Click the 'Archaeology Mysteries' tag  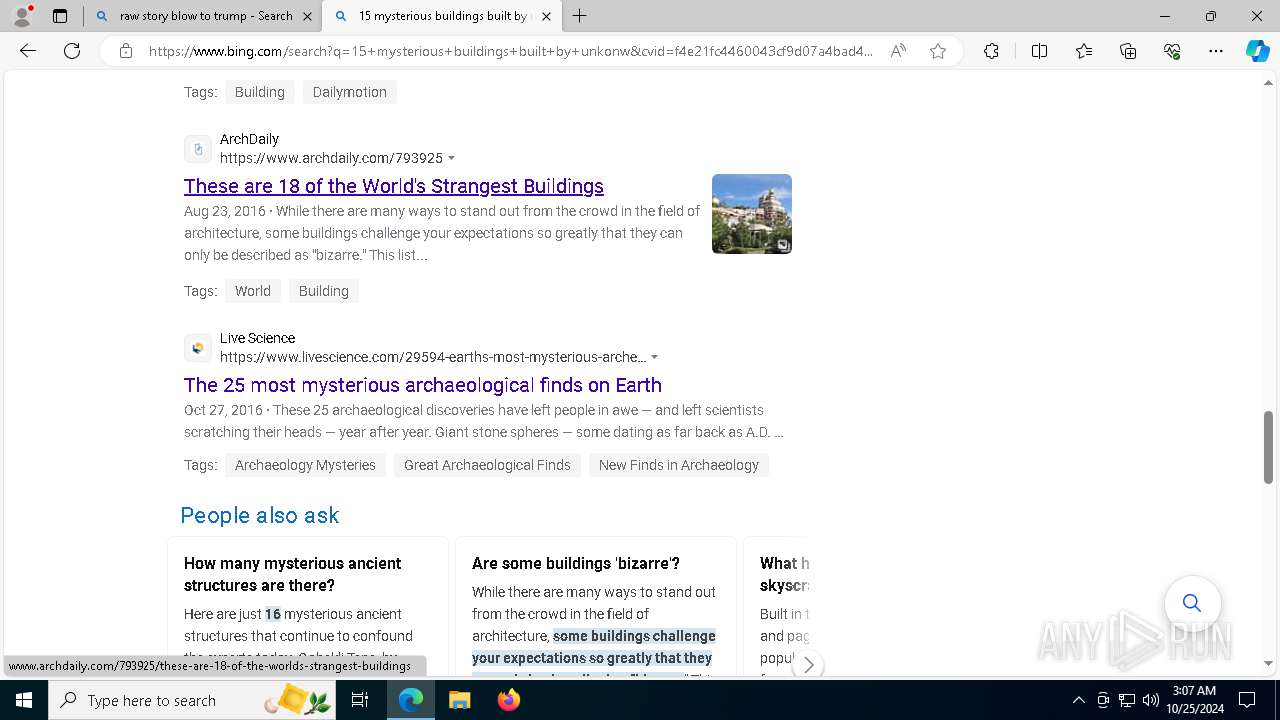click(305, 465)
